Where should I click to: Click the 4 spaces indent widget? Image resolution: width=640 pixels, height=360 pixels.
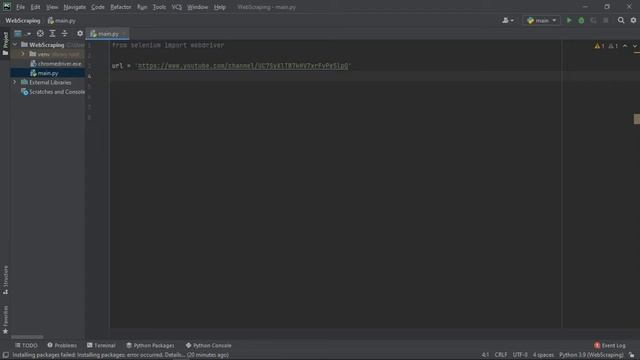click(x=543, y=355)
